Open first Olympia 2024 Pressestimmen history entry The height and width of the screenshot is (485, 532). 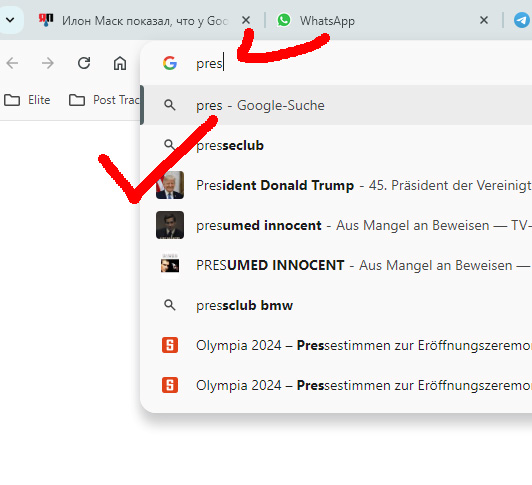click(x=336, y=346)
